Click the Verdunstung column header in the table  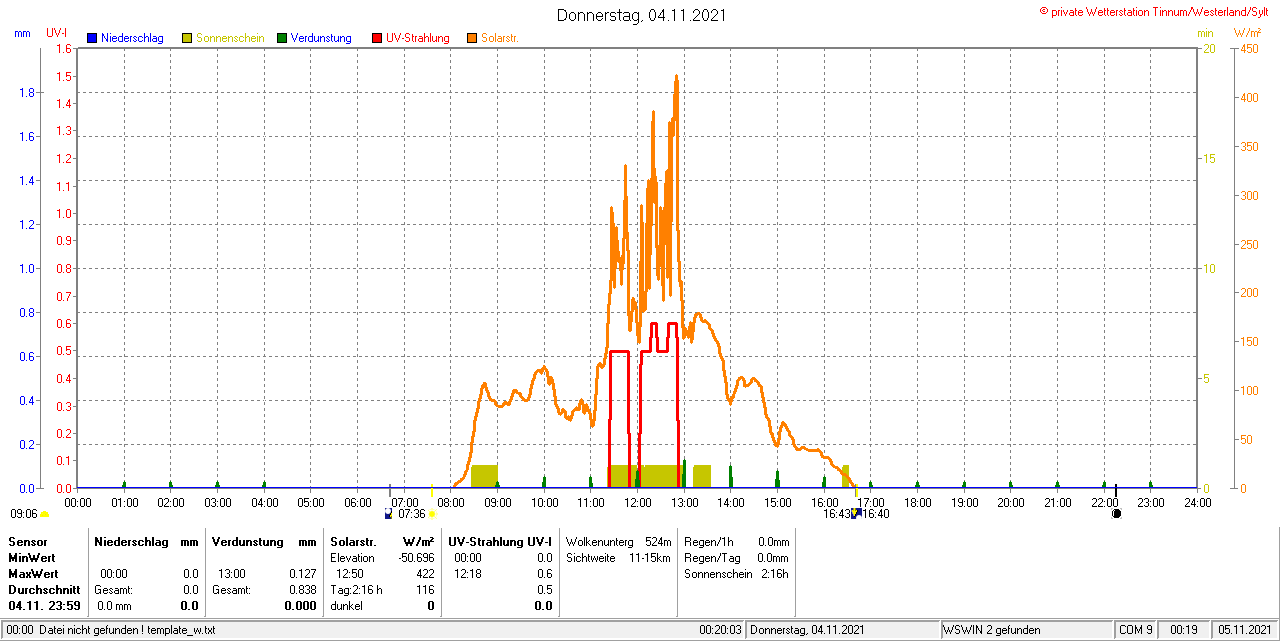(246, 541)
